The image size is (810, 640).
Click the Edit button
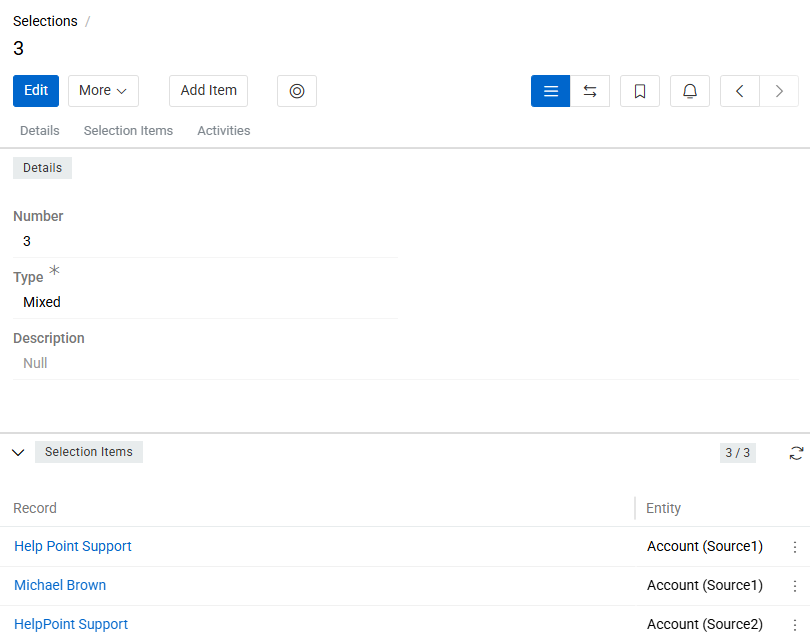pyautogui.click(x=36, y=91)
